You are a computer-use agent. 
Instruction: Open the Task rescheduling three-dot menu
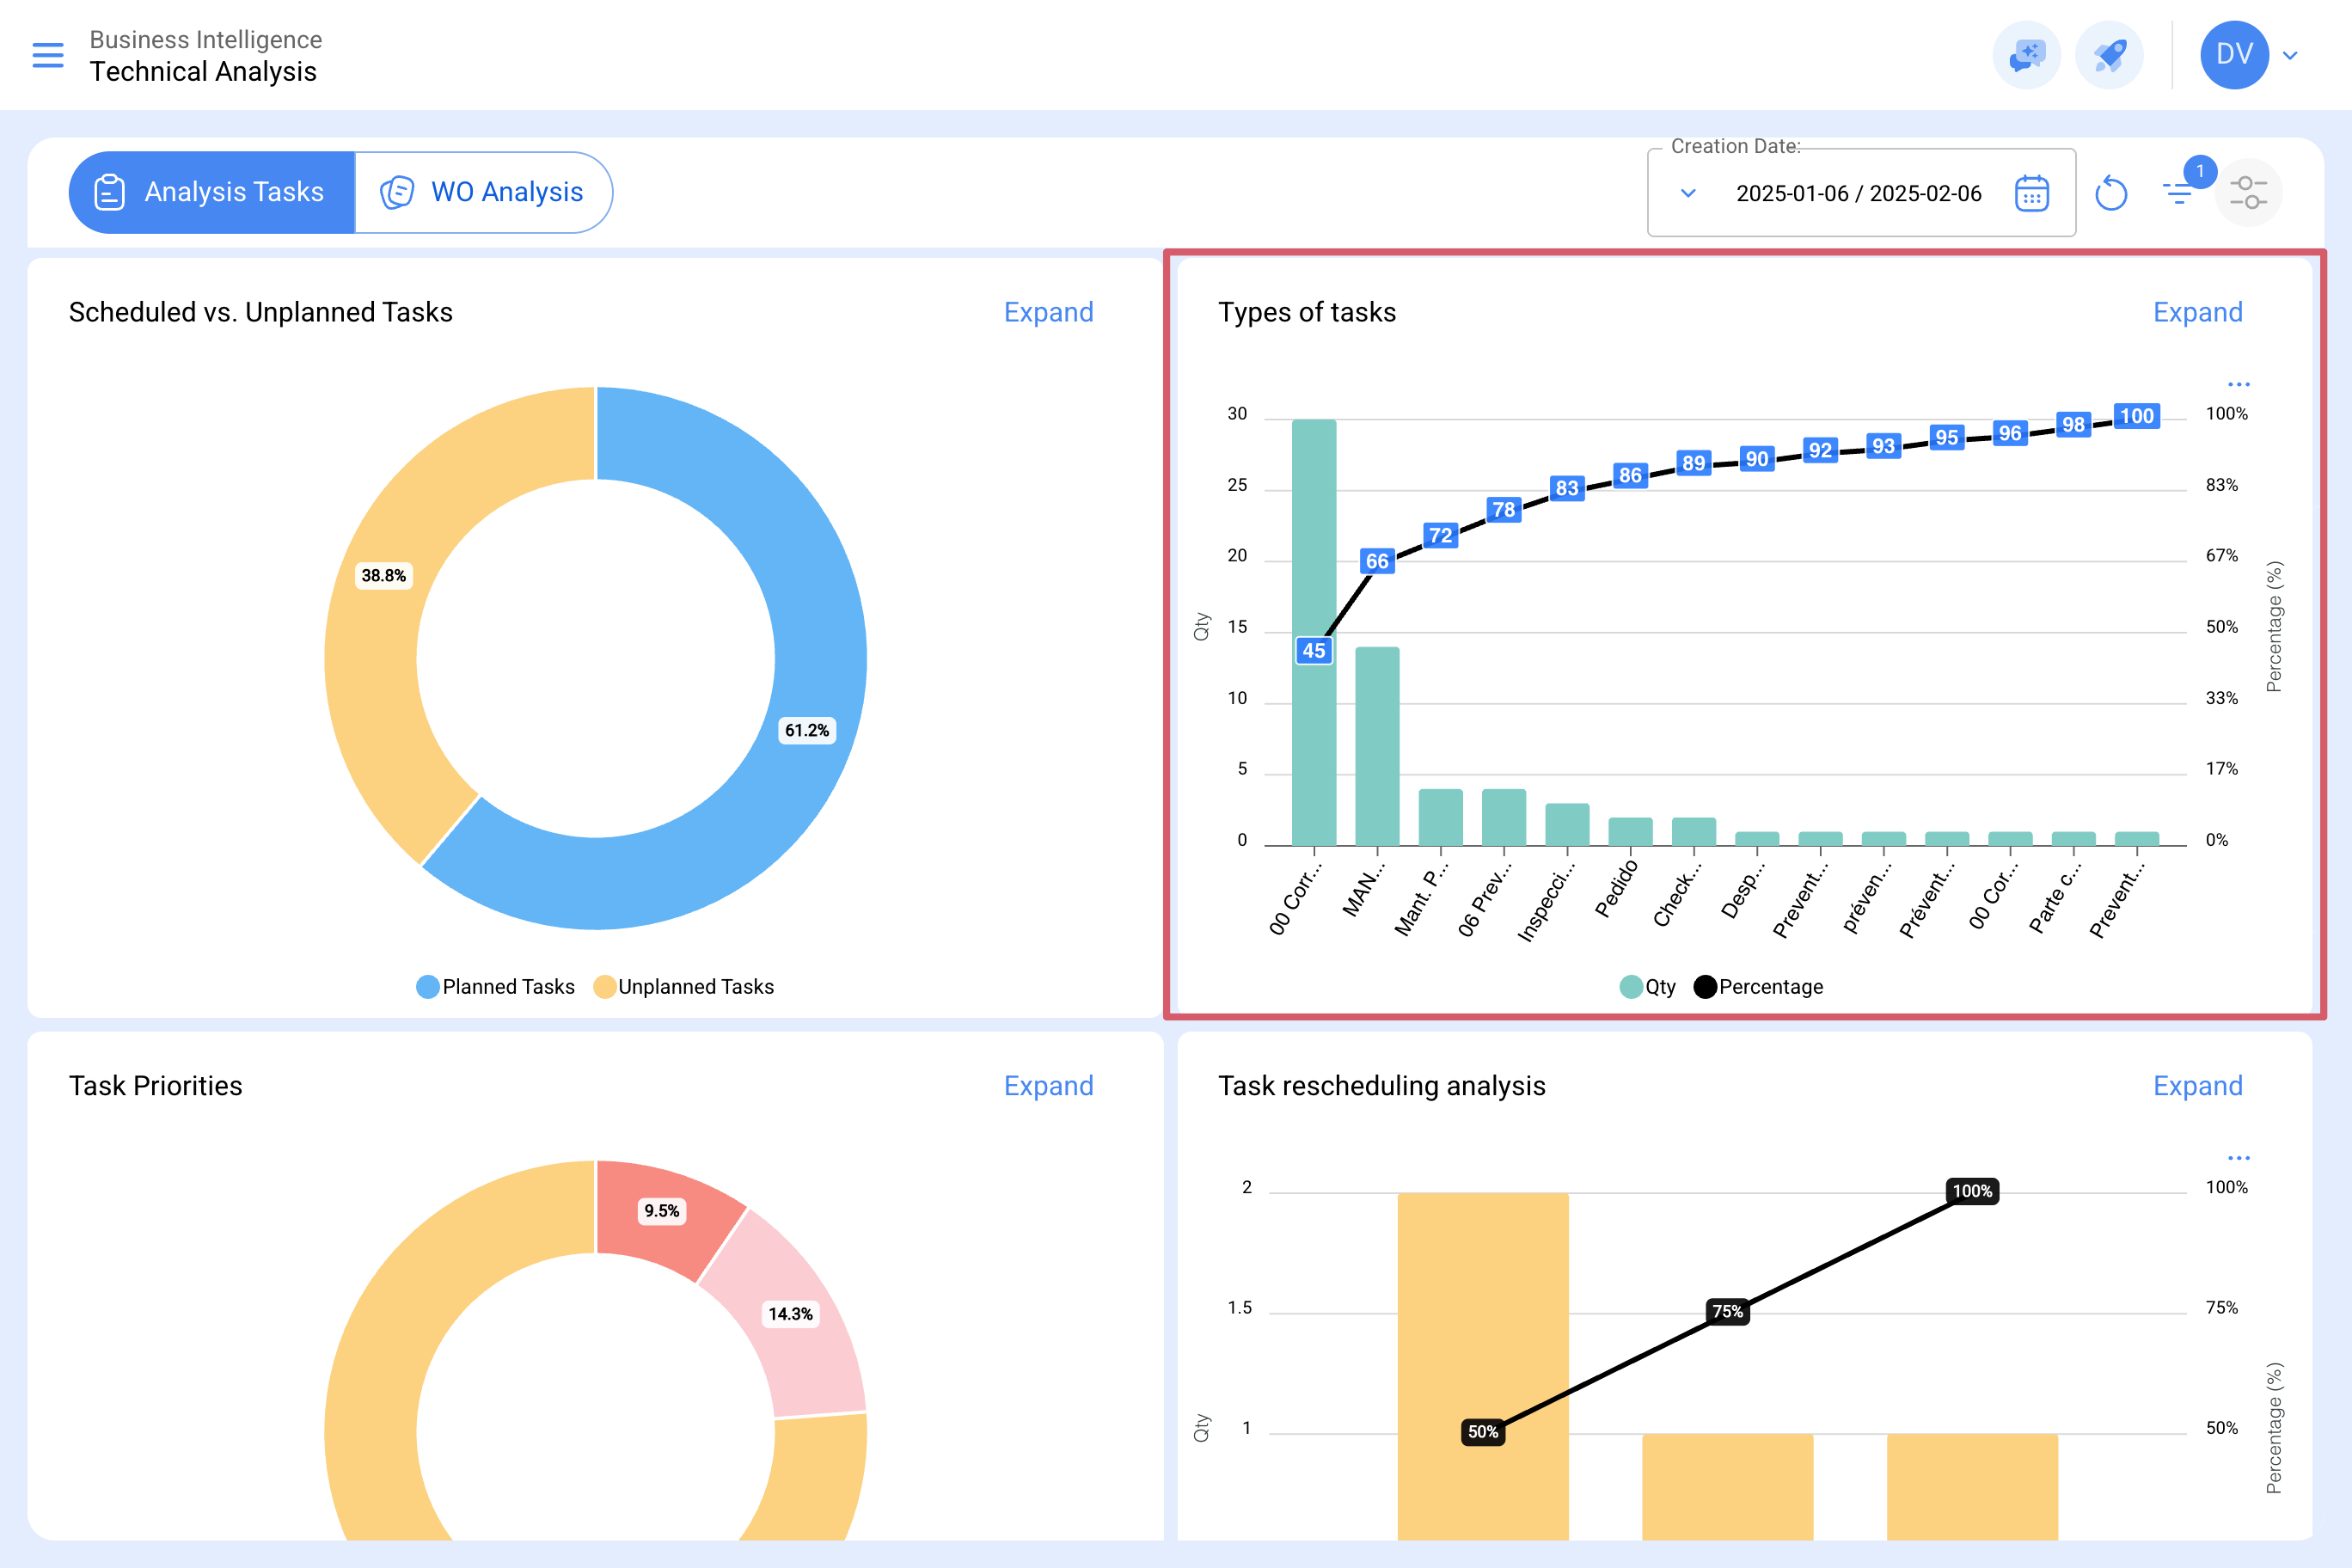[2238, 1158]
